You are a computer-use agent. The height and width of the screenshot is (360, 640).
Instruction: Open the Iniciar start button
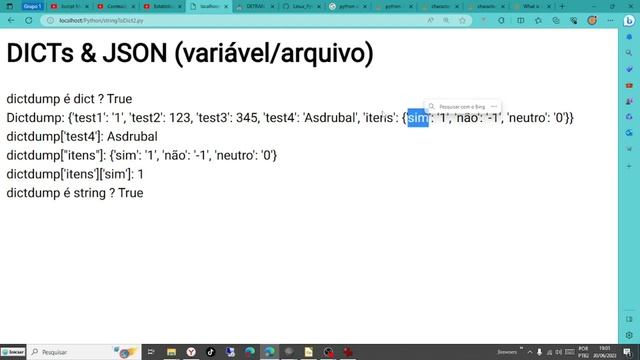pos(13,352)
